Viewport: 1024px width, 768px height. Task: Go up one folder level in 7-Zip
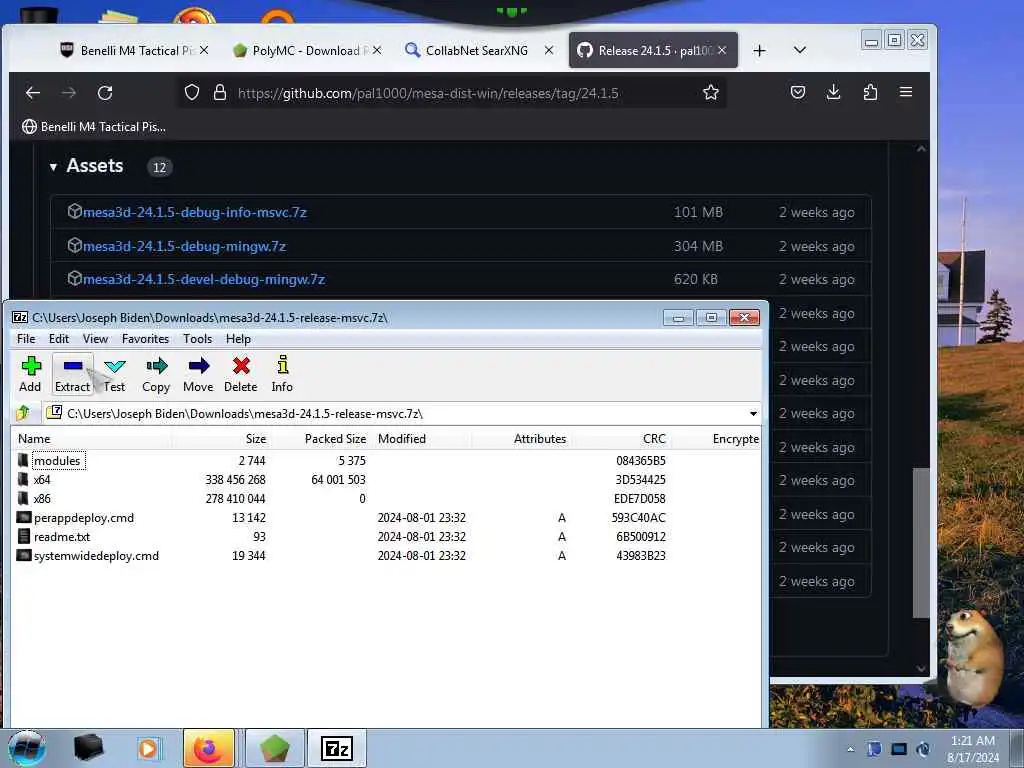[x=23, y=413]
